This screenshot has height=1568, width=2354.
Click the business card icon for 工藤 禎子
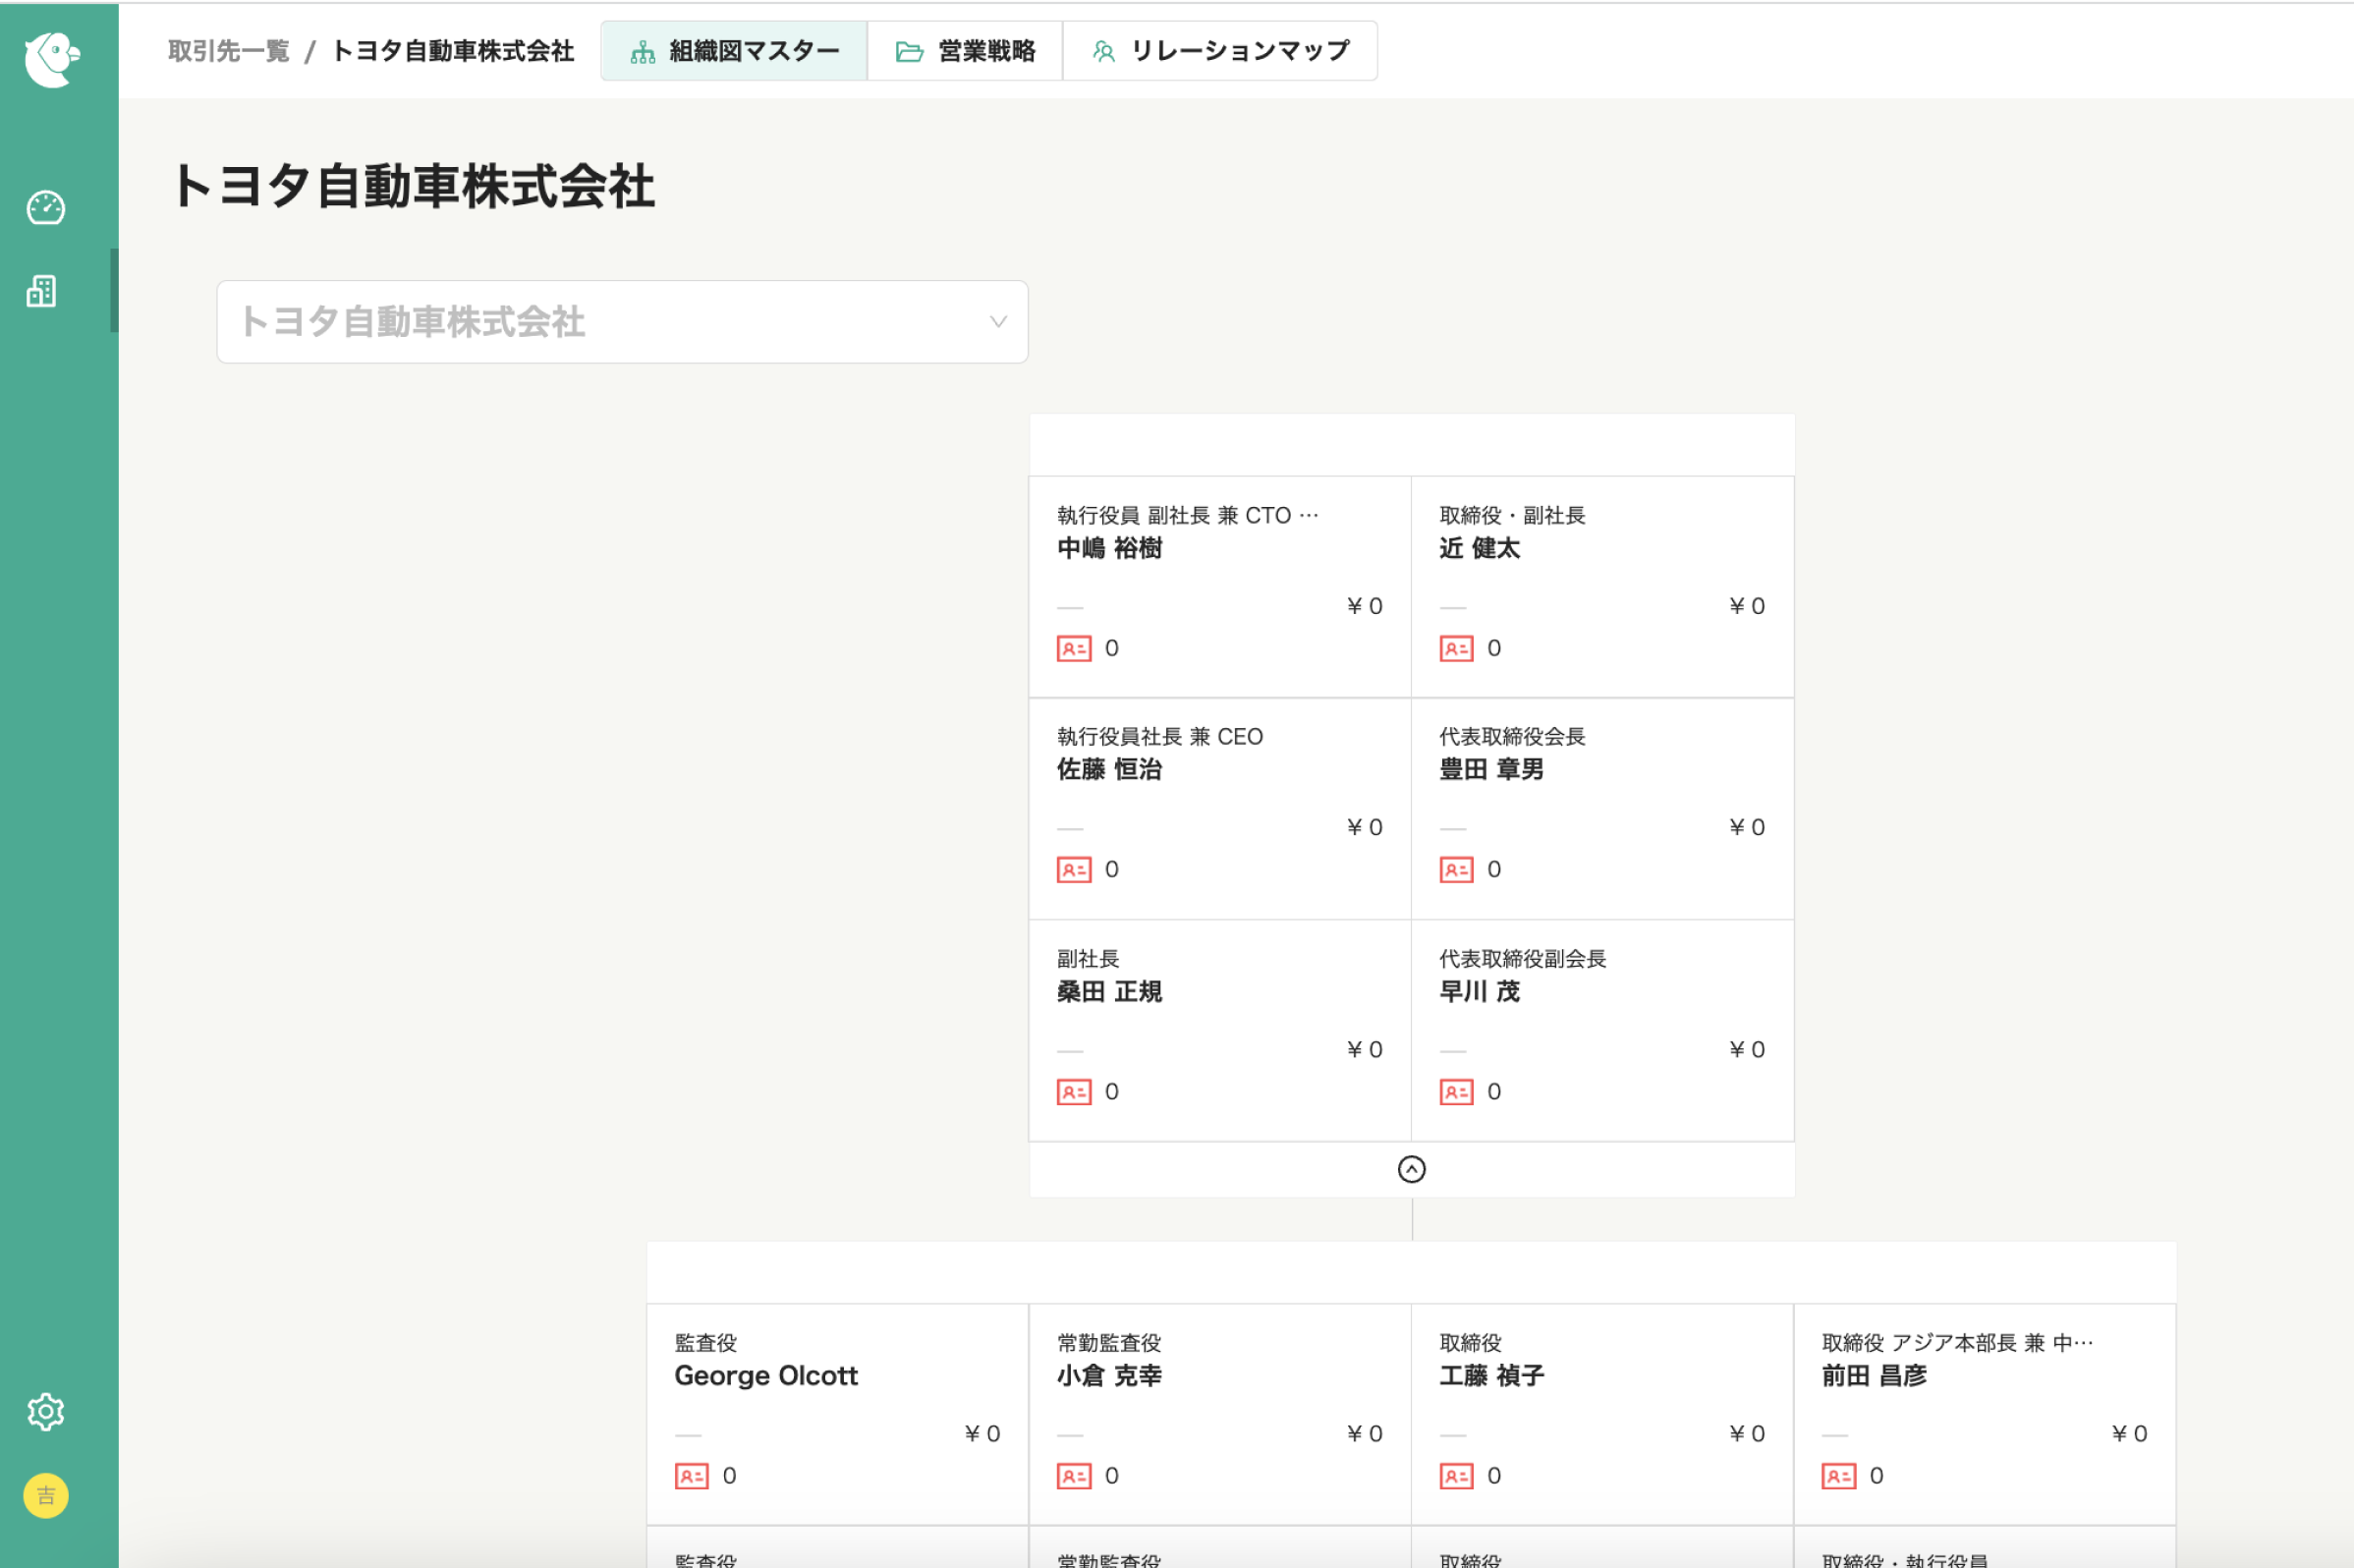pos(1456,1476)
